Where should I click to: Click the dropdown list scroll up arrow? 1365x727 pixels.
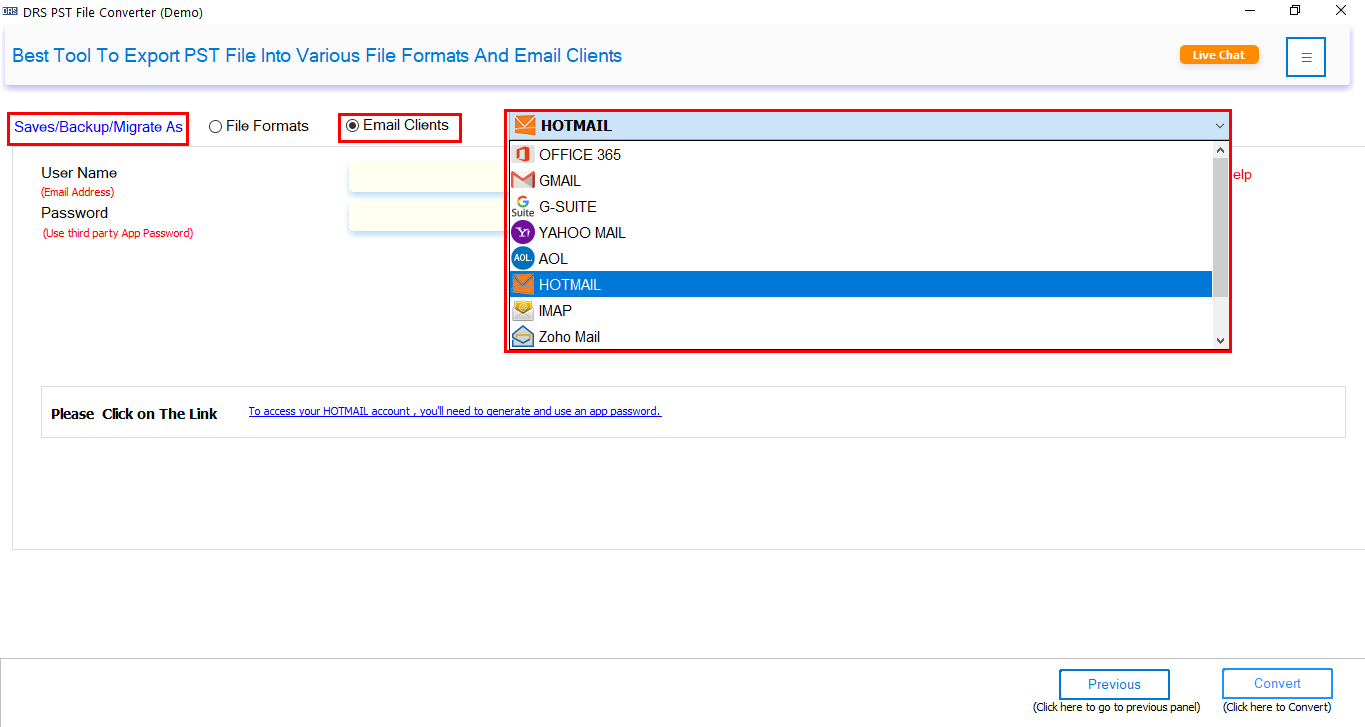1220,150
